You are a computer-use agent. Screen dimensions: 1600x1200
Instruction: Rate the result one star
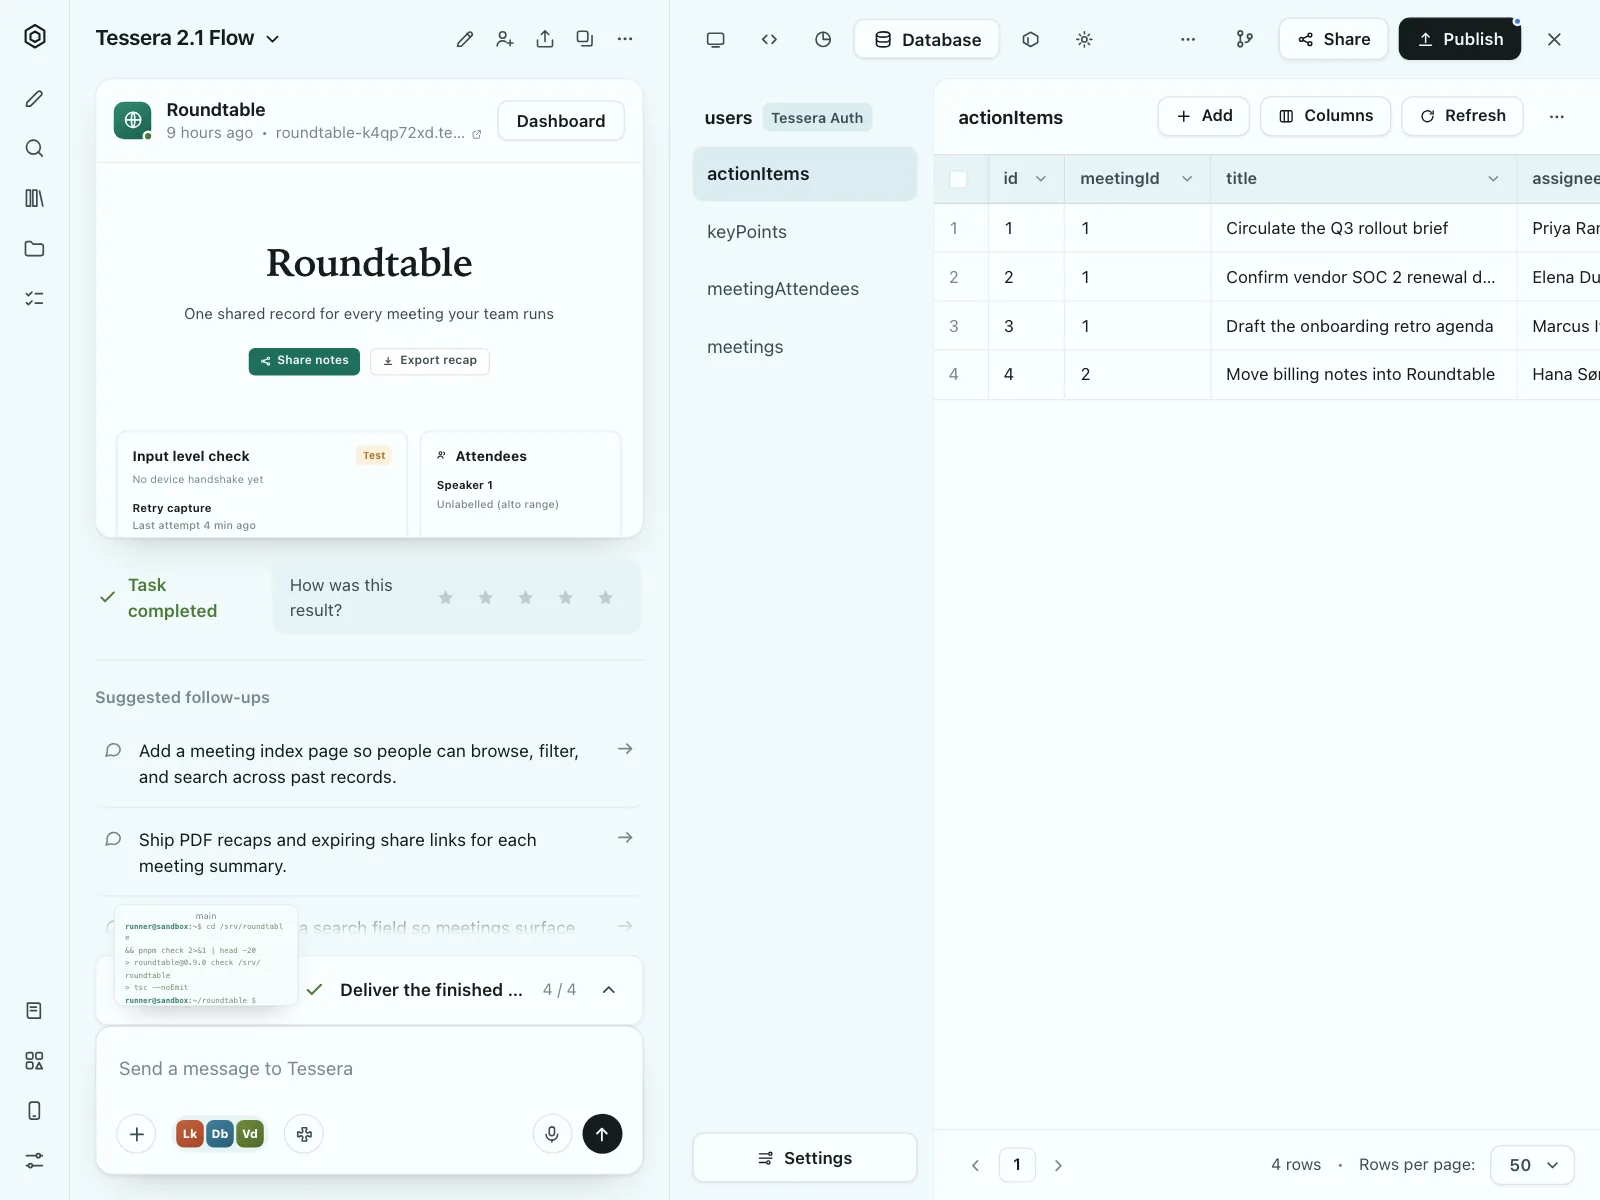tap(446, 598)
